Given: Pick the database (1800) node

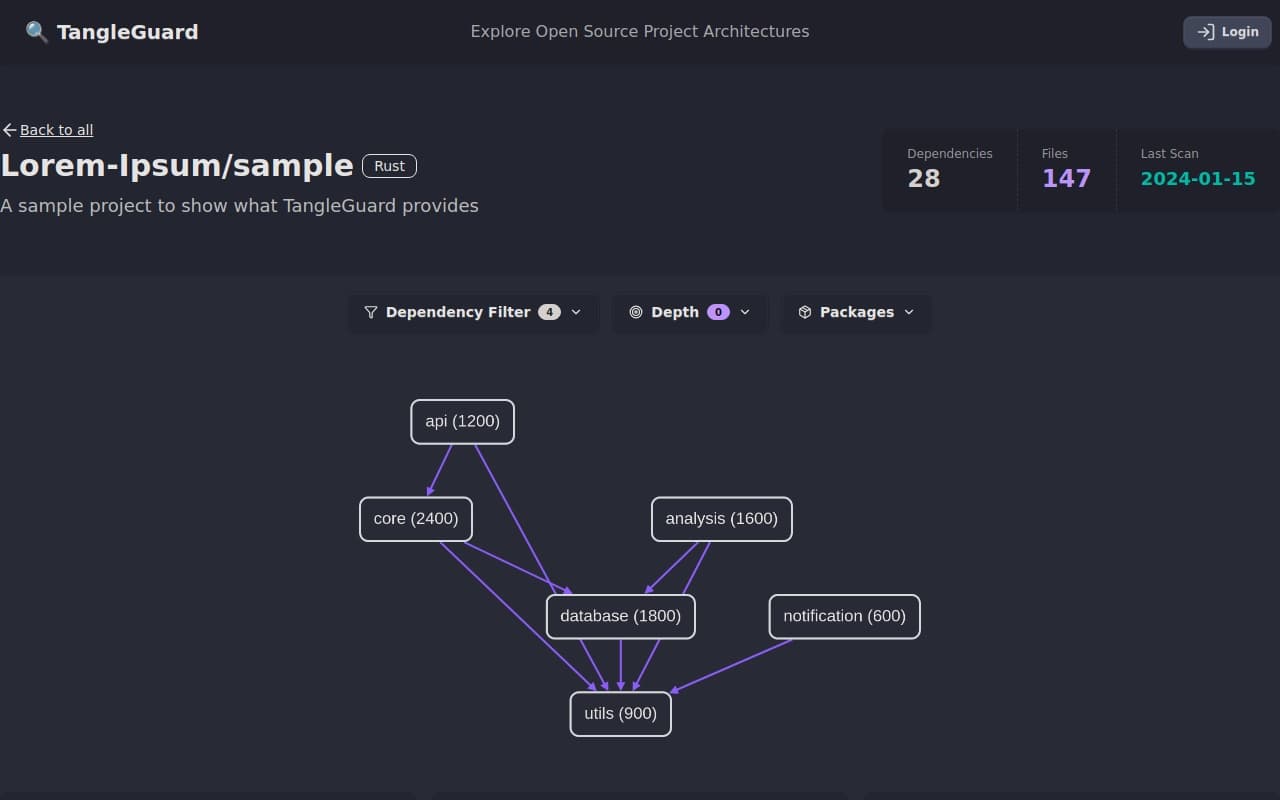Looking at the screenshot, I should (620, 616).
